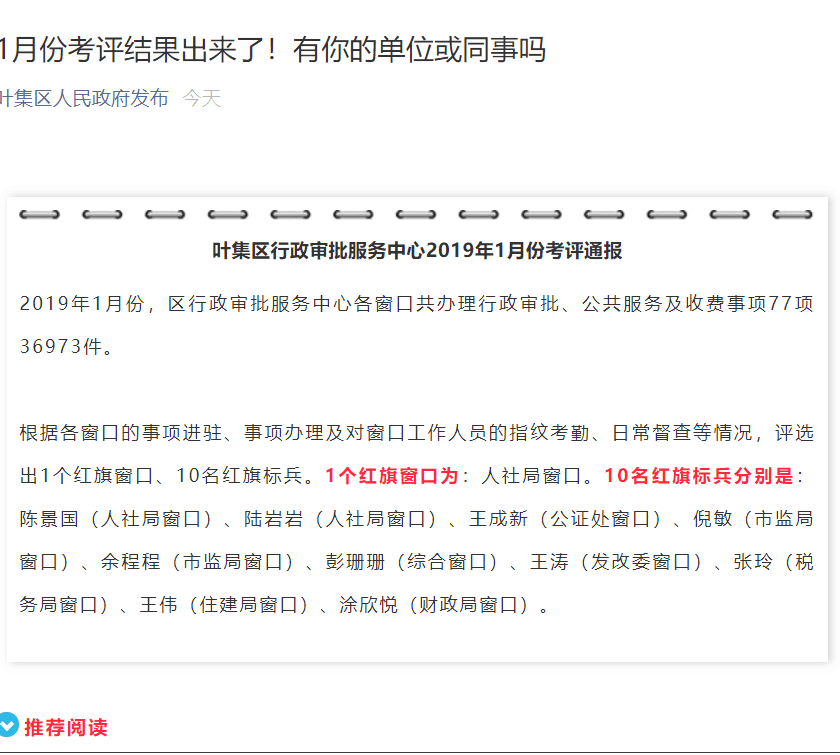This screenshot has height=755, width=840.
Task: Click the article title 1月份考评结果出来了
Action: tap(272, 50)
